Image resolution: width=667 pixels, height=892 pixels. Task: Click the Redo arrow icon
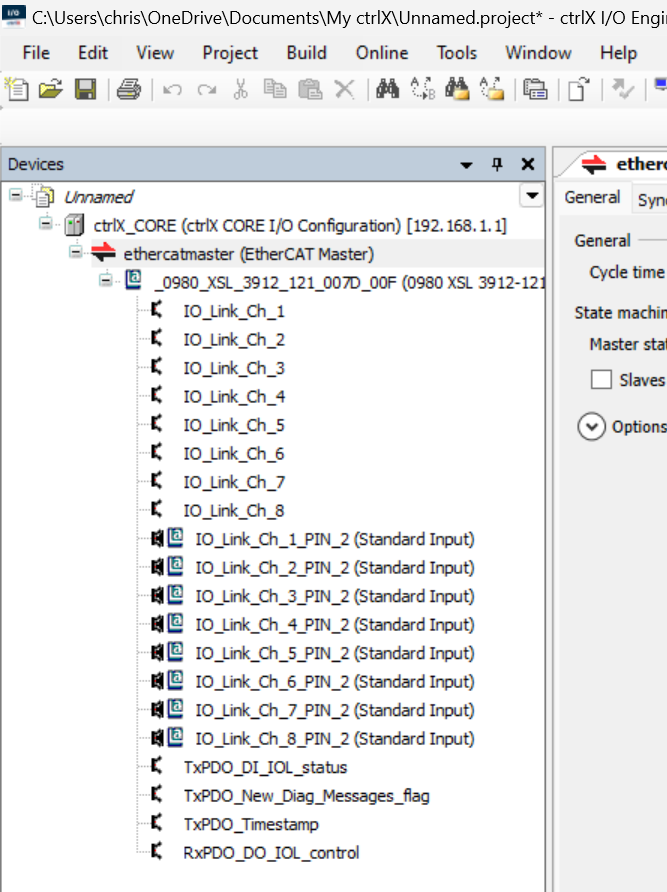click(x=207, y=90)
